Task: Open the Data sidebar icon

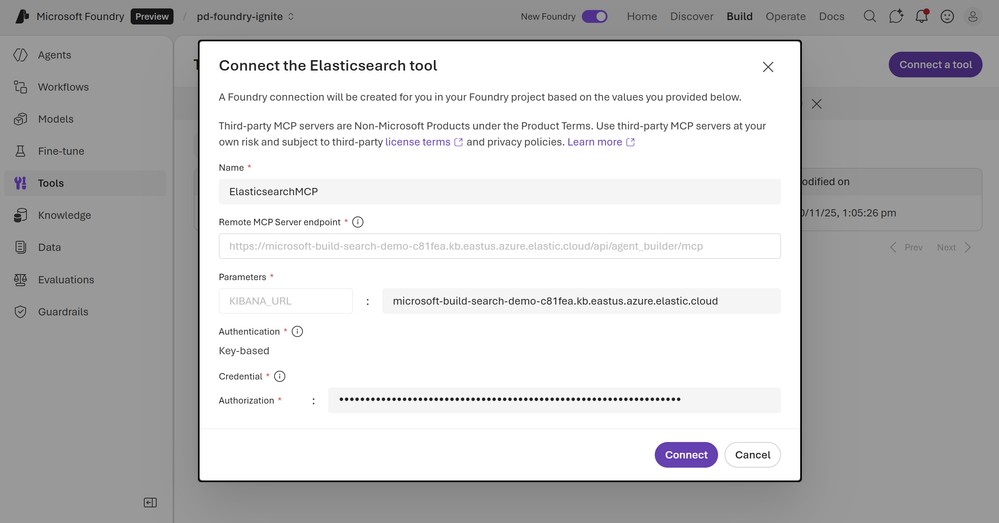Action: [x=20, y=247]
